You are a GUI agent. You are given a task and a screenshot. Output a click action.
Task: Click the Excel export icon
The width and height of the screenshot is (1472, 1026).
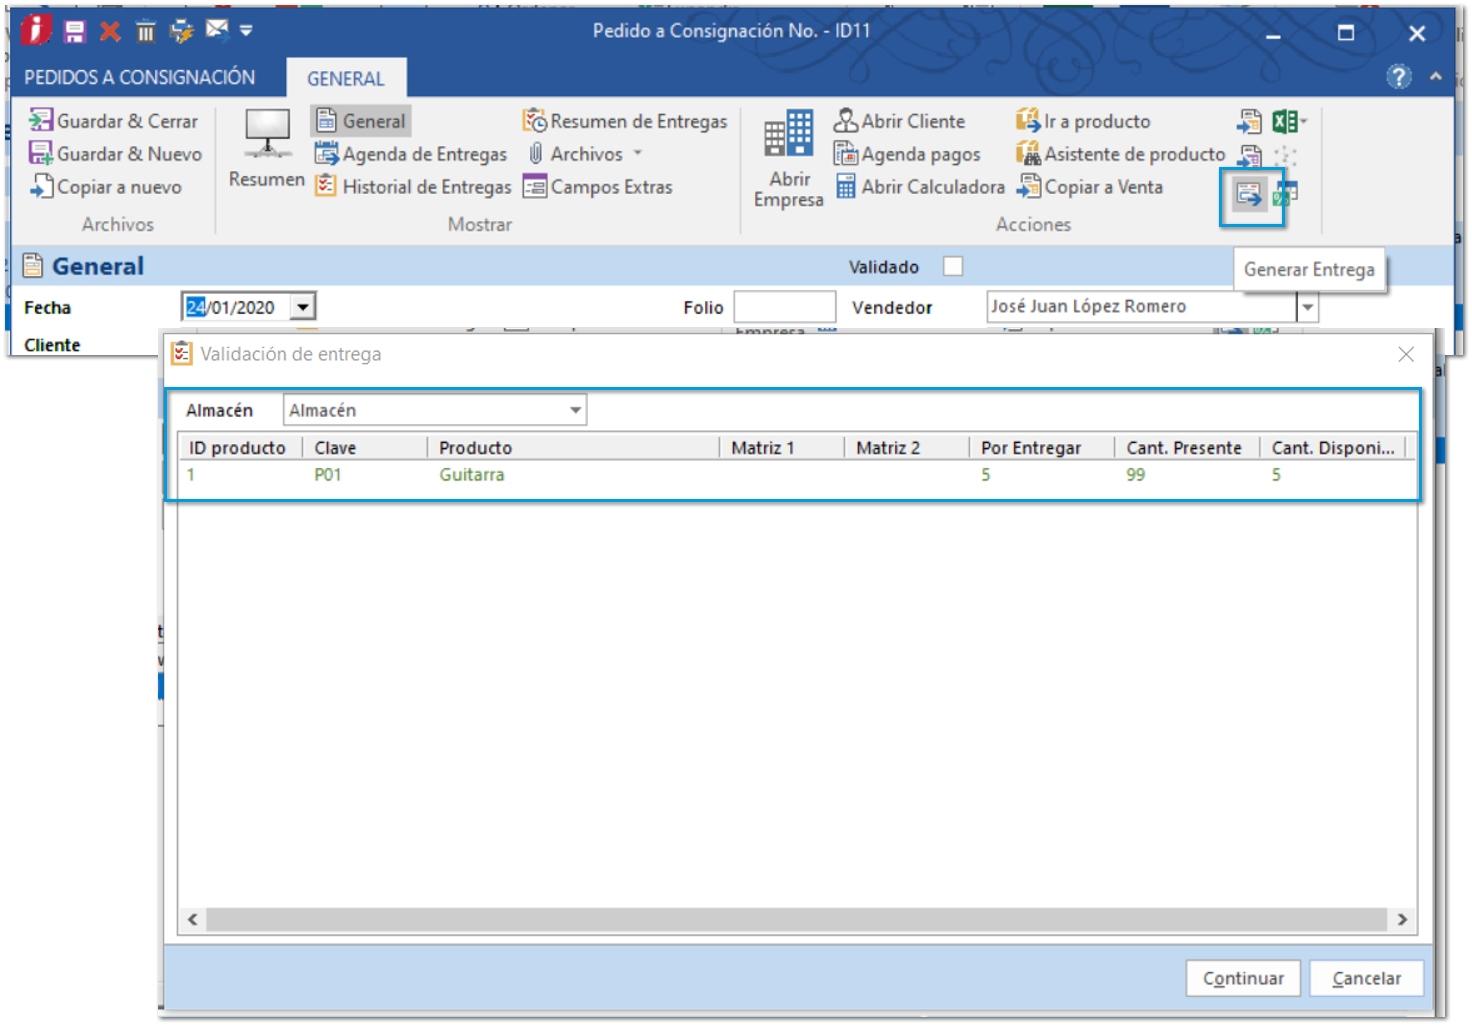1285,122
